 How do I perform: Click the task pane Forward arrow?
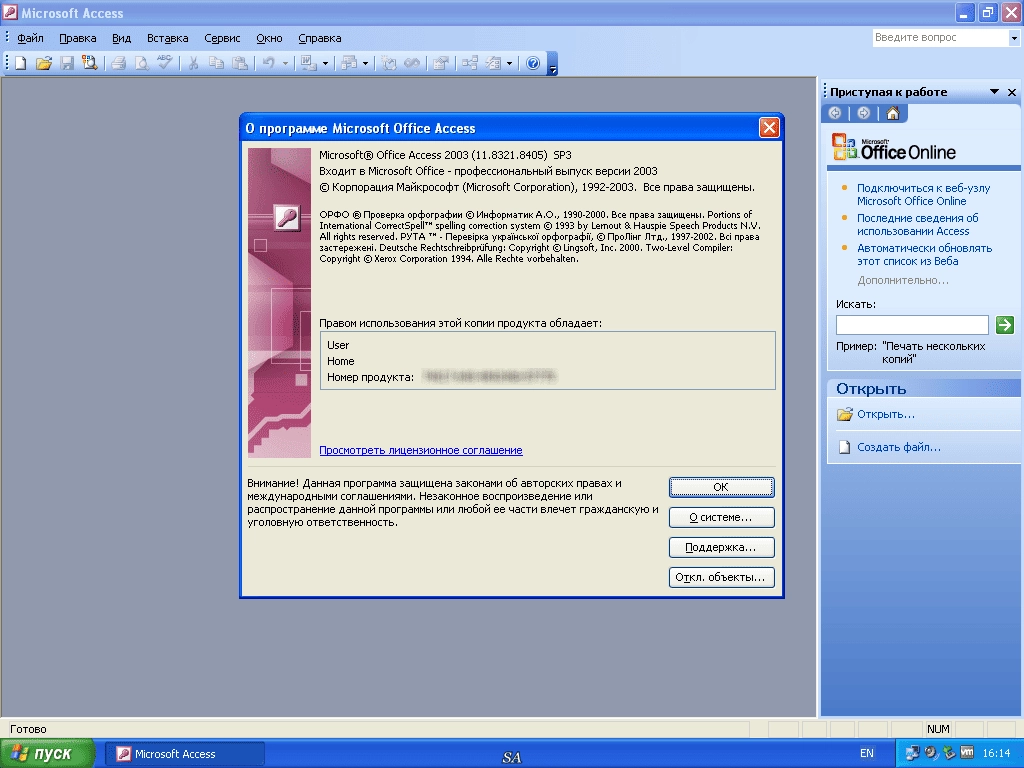tap(863, 113)
